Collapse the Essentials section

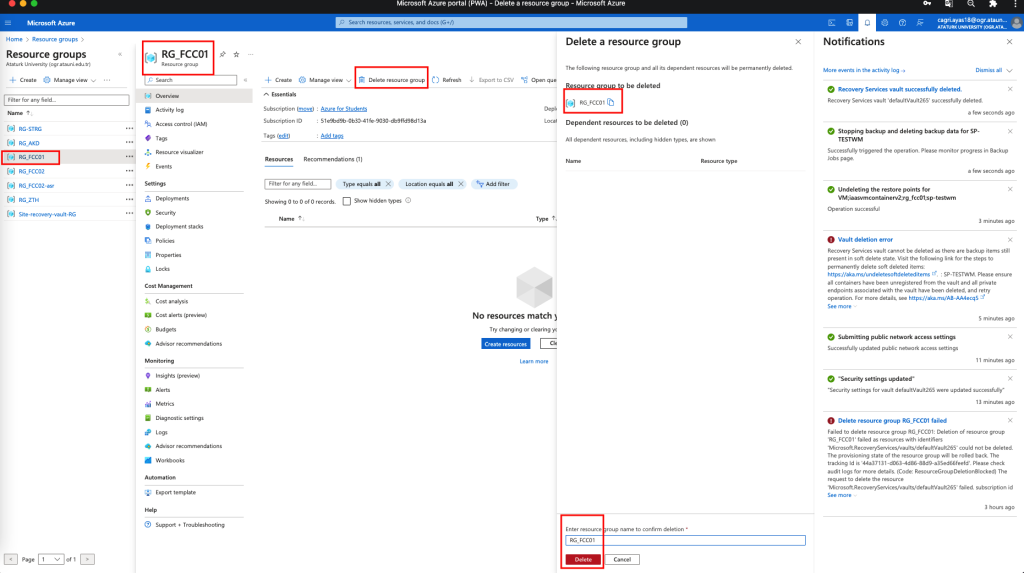tap(266, 94)
